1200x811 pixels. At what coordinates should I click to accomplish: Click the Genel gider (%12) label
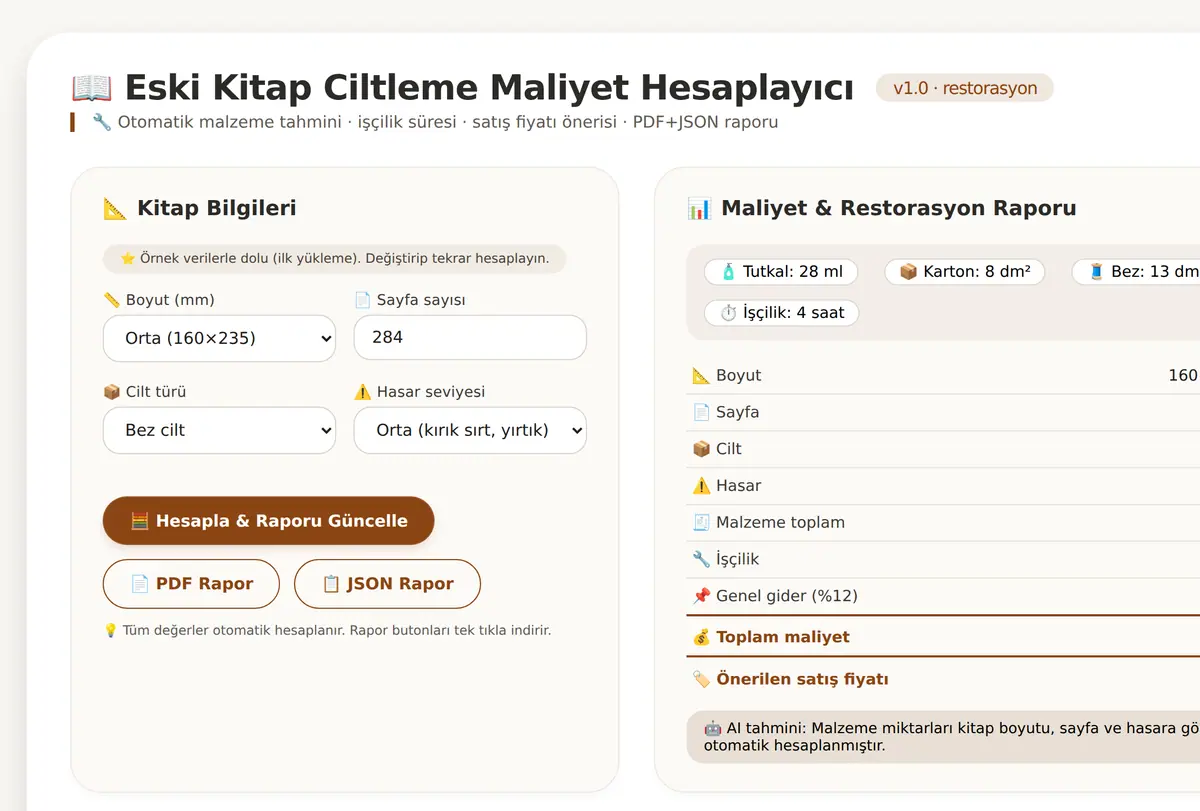787,596
